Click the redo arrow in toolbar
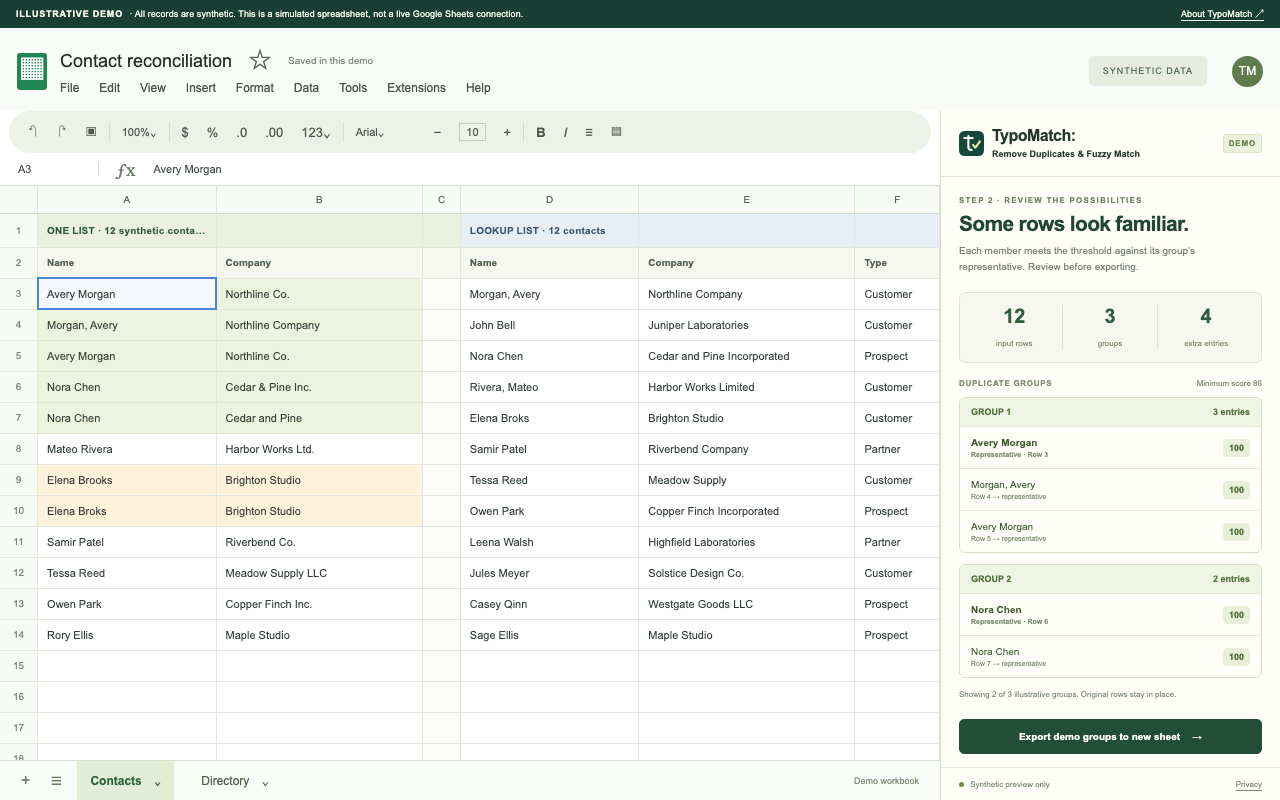The image size is (1280, 800). (x=62, y=132)
